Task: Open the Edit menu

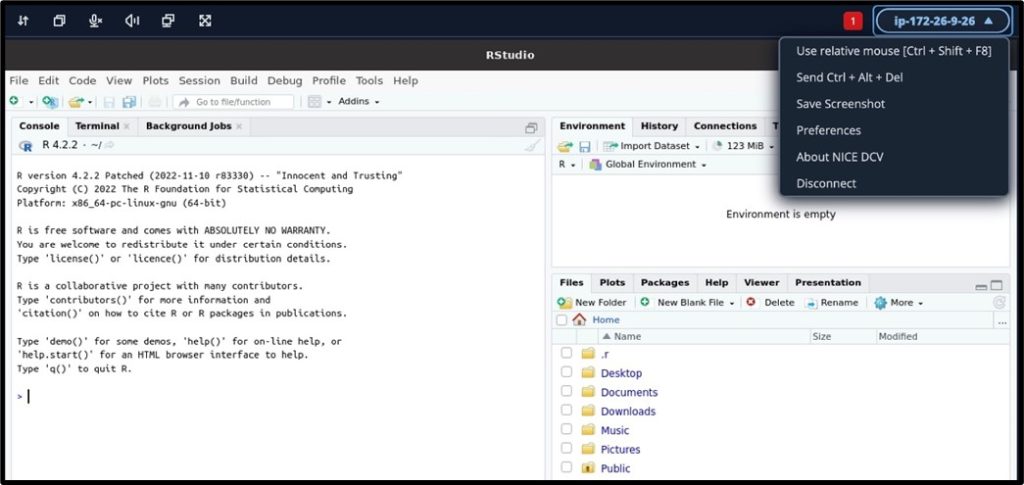Action: pyautogui.click(x=48, y=81)
